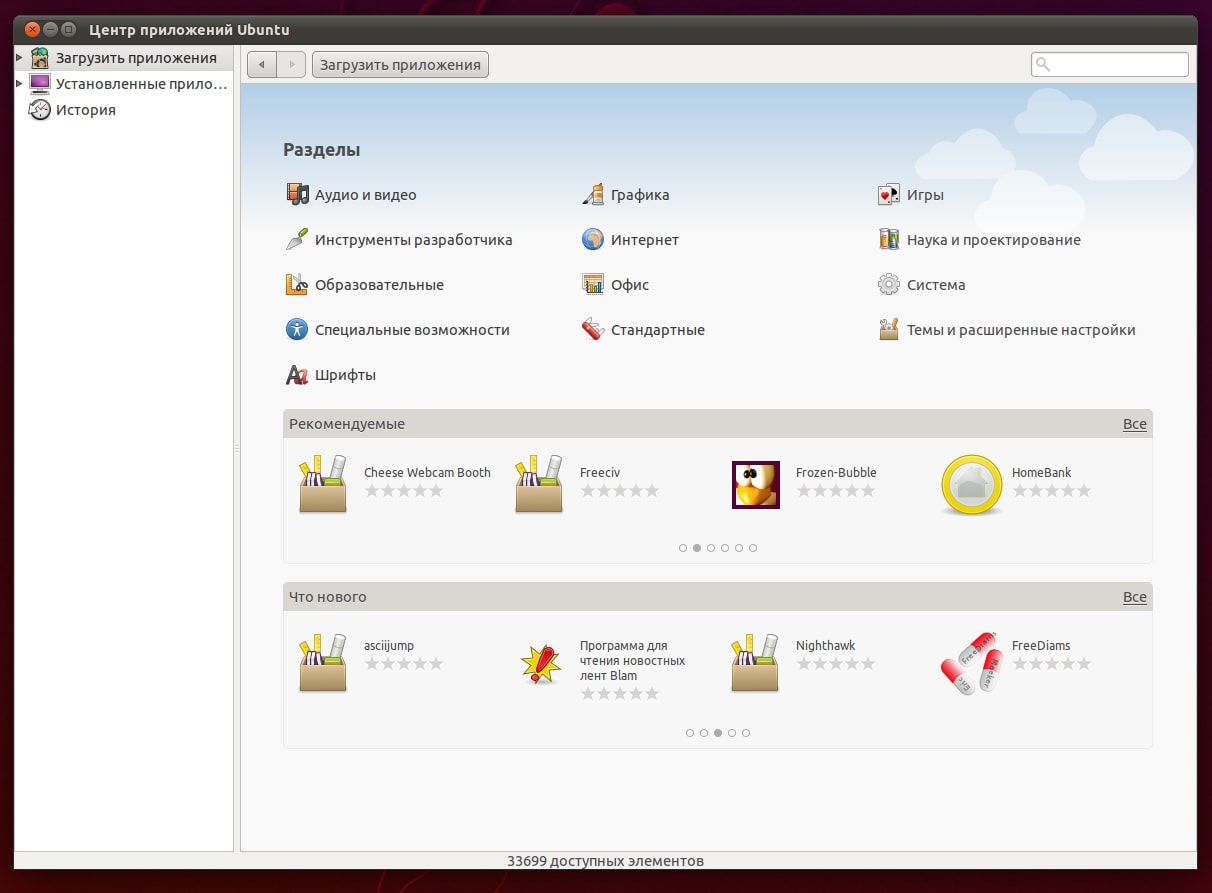Click the star rating under FreeDiams
Screen dimensions: 1212x893
pyautogui.click(x=1051, y=664)
